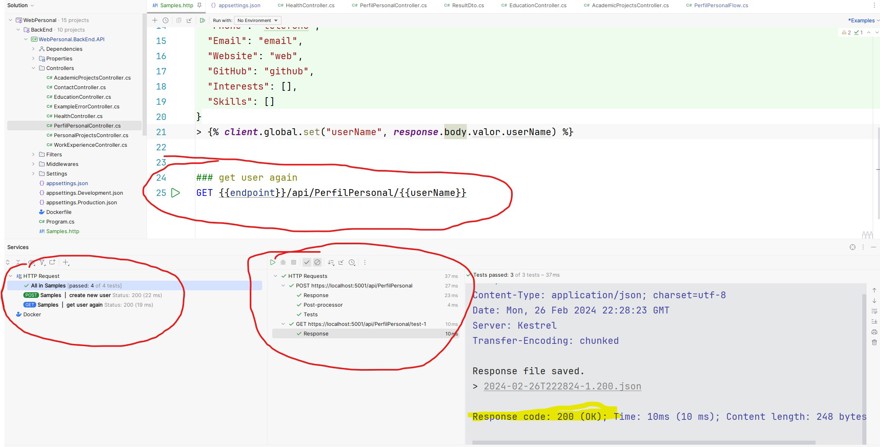Select the POST Samples create new user entry
This screenshot has height=447, width=880.
[x=93, y=295]
